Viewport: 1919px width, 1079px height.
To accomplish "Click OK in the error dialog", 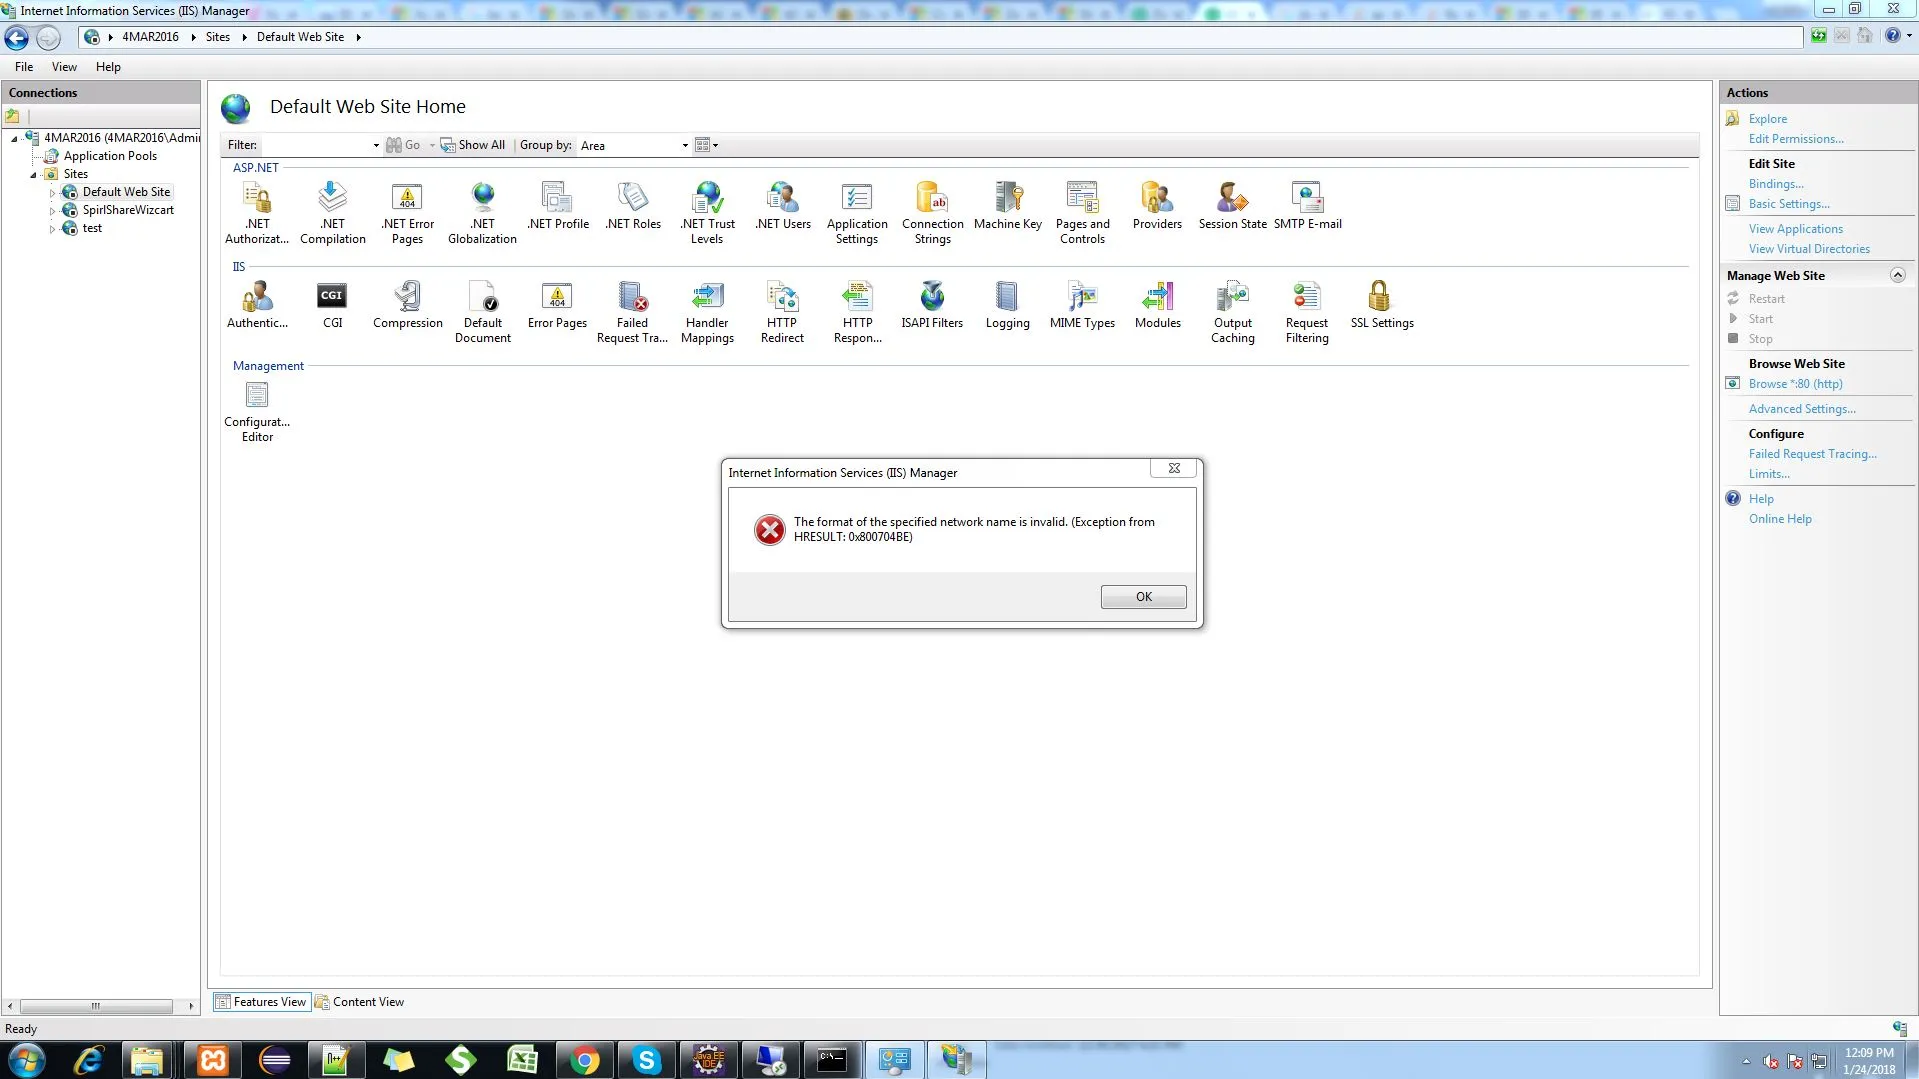I will point(1143,597).
